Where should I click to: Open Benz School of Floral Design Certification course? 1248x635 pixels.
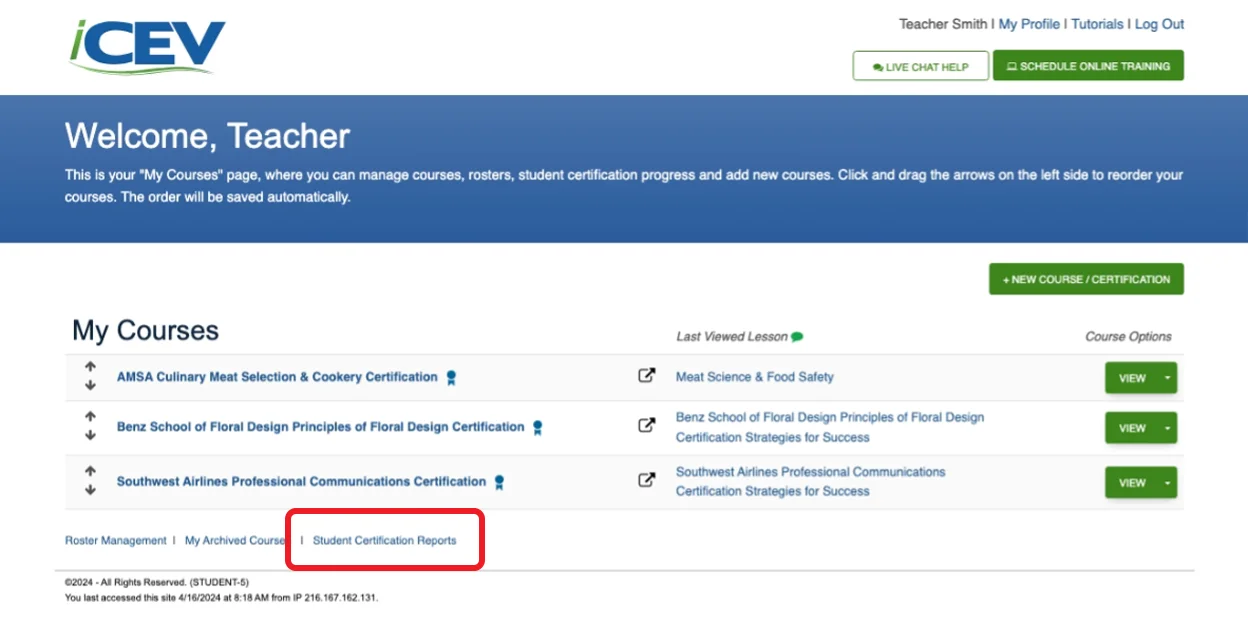coord(320,426)
